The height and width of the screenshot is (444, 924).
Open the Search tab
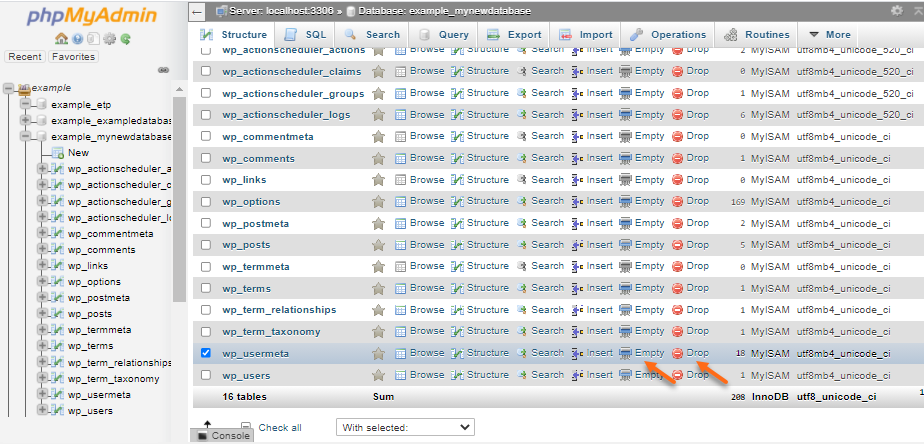pos(372,35)
